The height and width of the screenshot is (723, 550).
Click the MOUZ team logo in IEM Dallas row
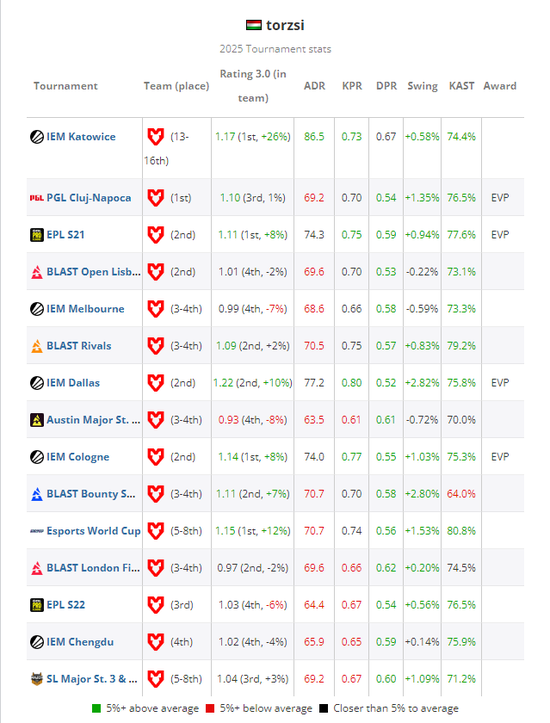155,383
